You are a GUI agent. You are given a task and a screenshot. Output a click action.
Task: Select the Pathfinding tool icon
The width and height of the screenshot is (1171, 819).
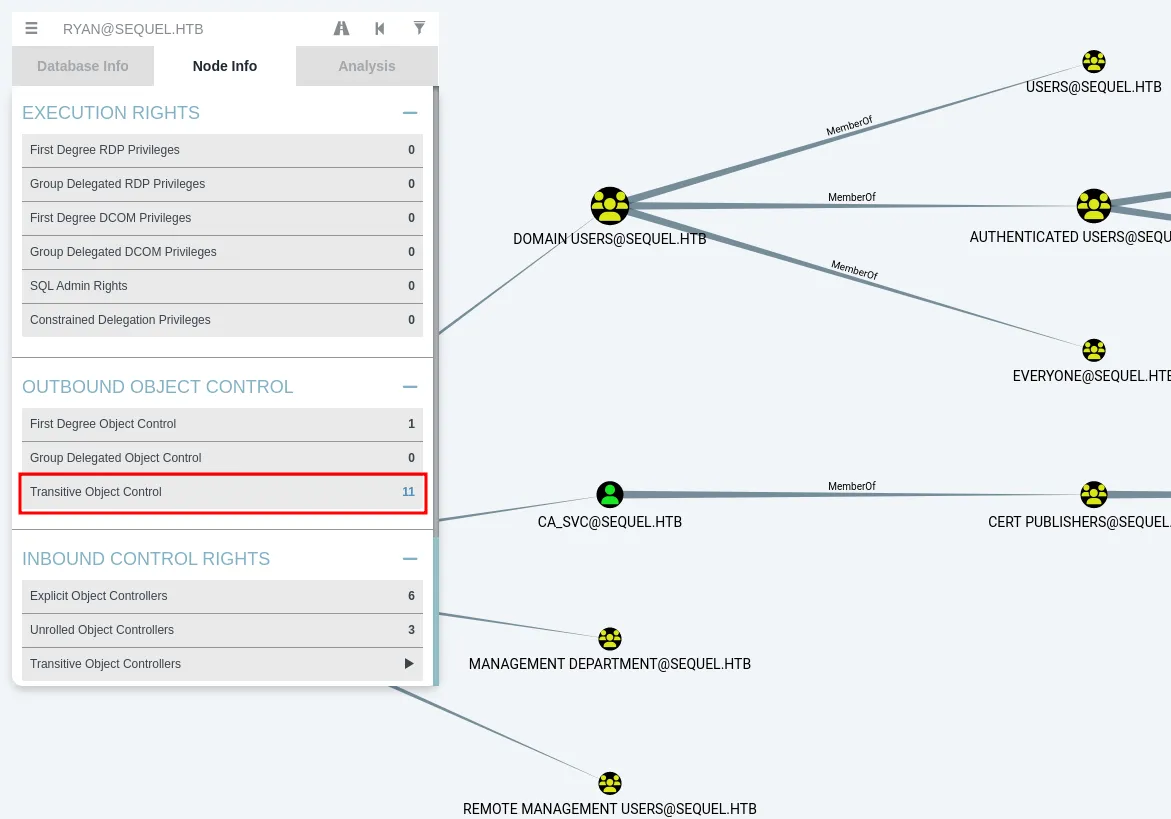pyautogui.click(x=341, y=28)
